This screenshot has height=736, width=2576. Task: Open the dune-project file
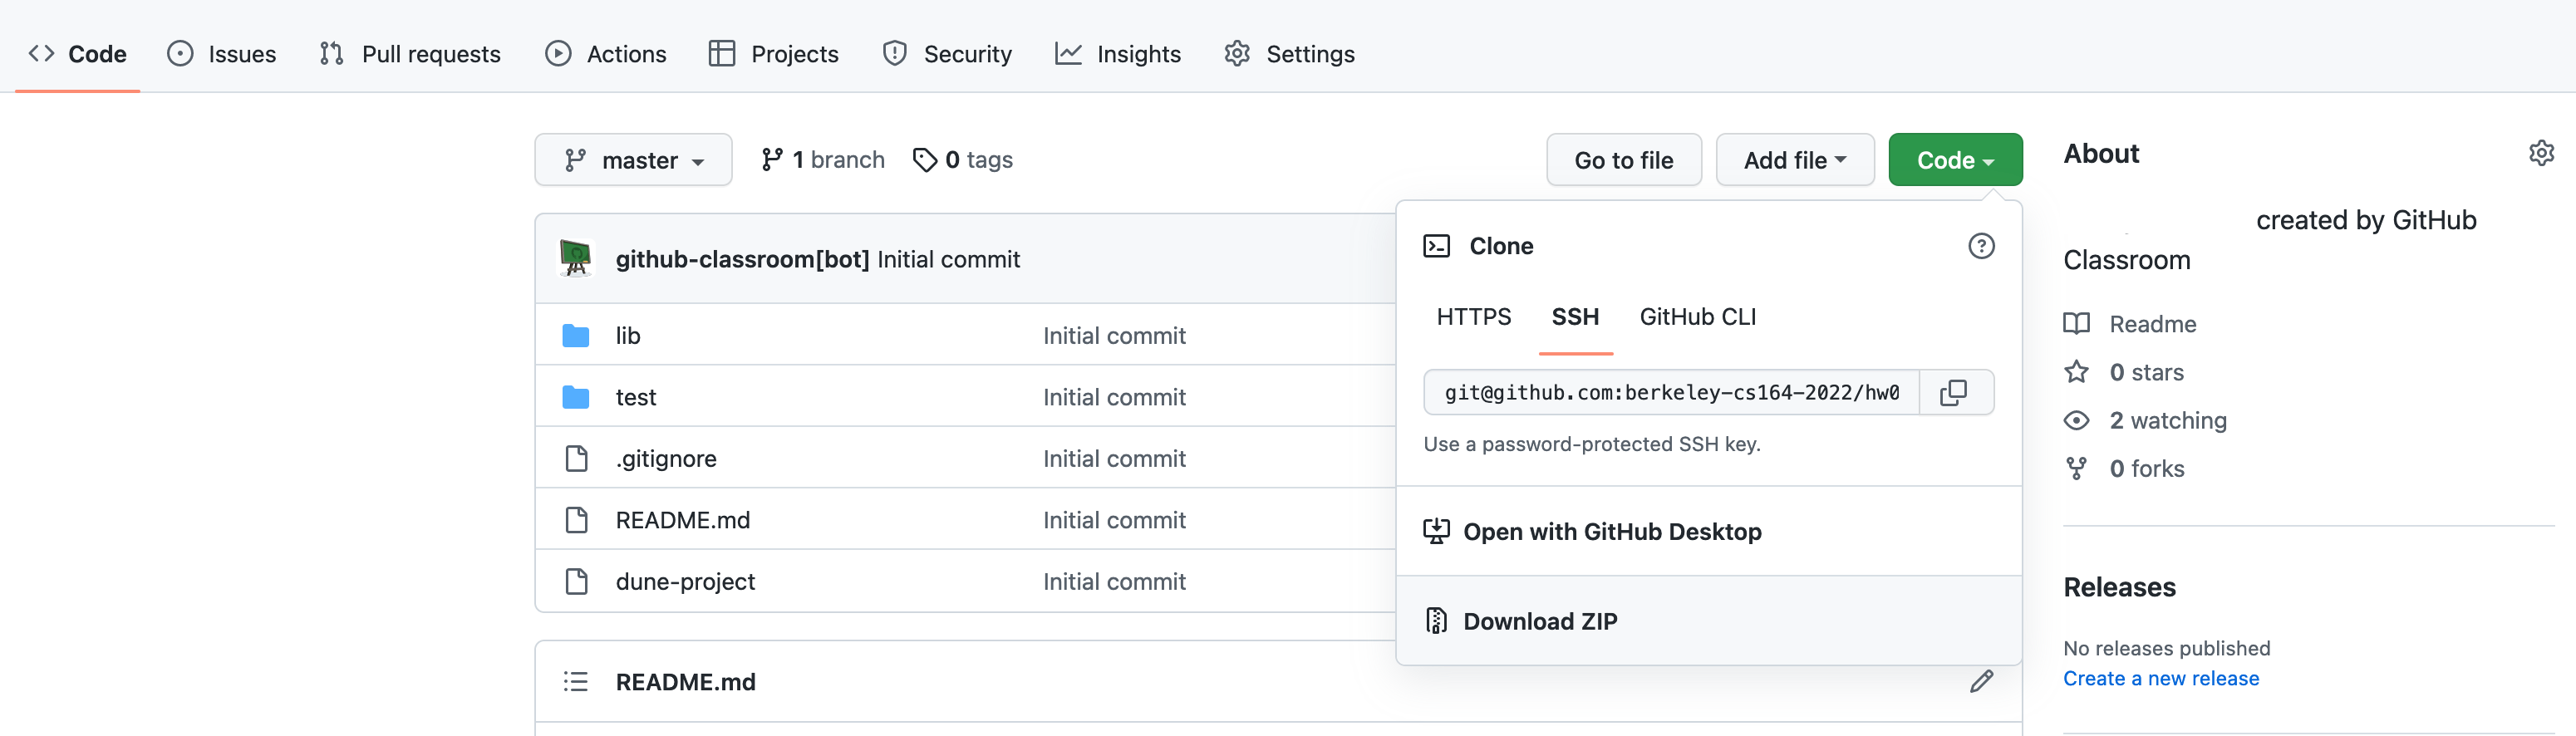coord(685,582)
